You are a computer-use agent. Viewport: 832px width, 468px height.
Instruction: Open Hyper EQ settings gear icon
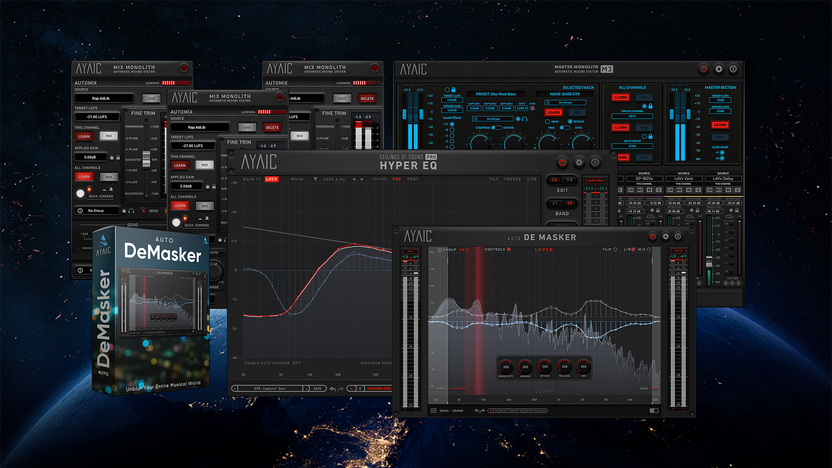pyautogui.click(x=579, y=162)
